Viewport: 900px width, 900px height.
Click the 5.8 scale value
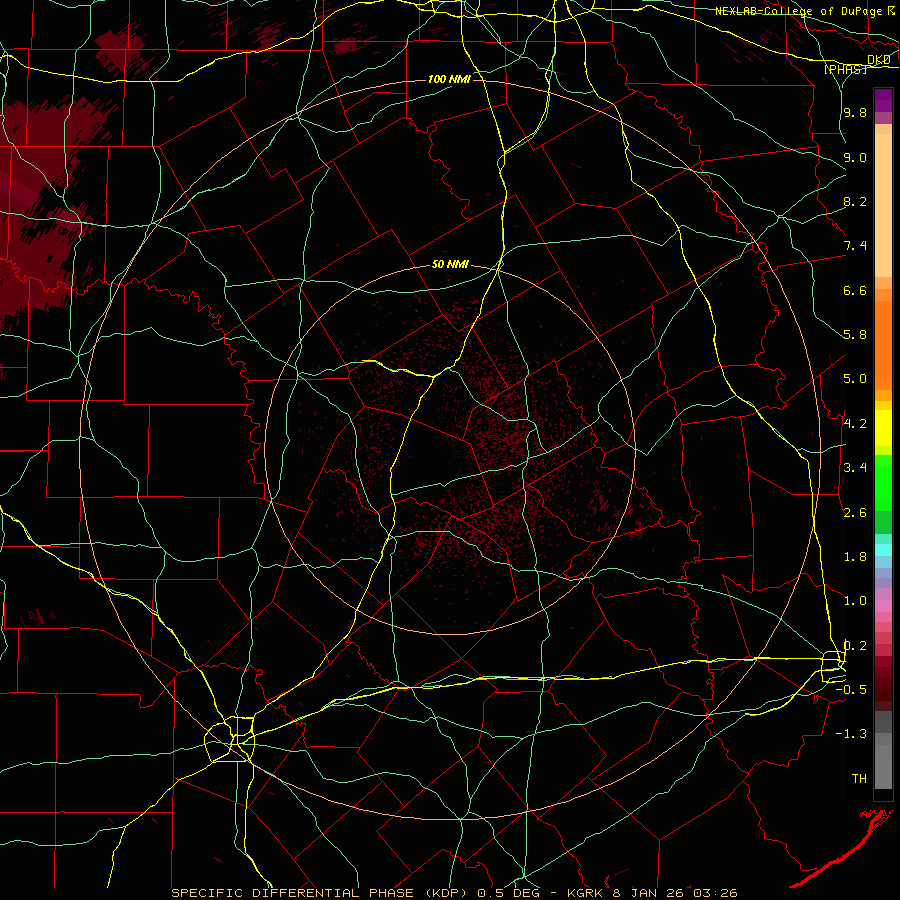point(855,335)
